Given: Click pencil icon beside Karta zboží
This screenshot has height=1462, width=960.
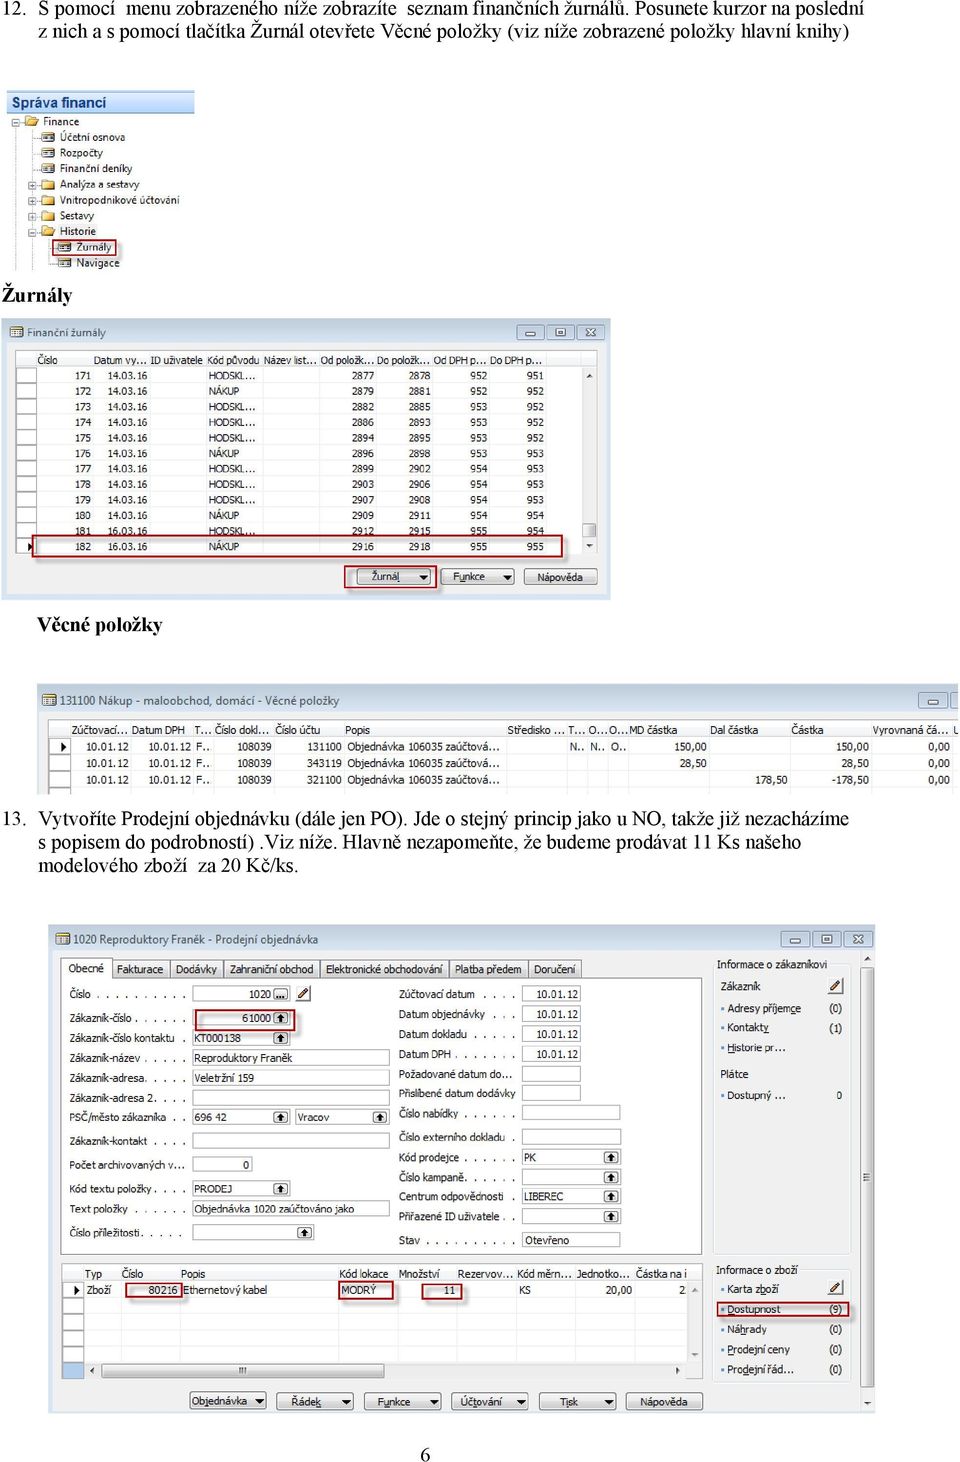Looking at the screenshot, I should coord(835,1289).
